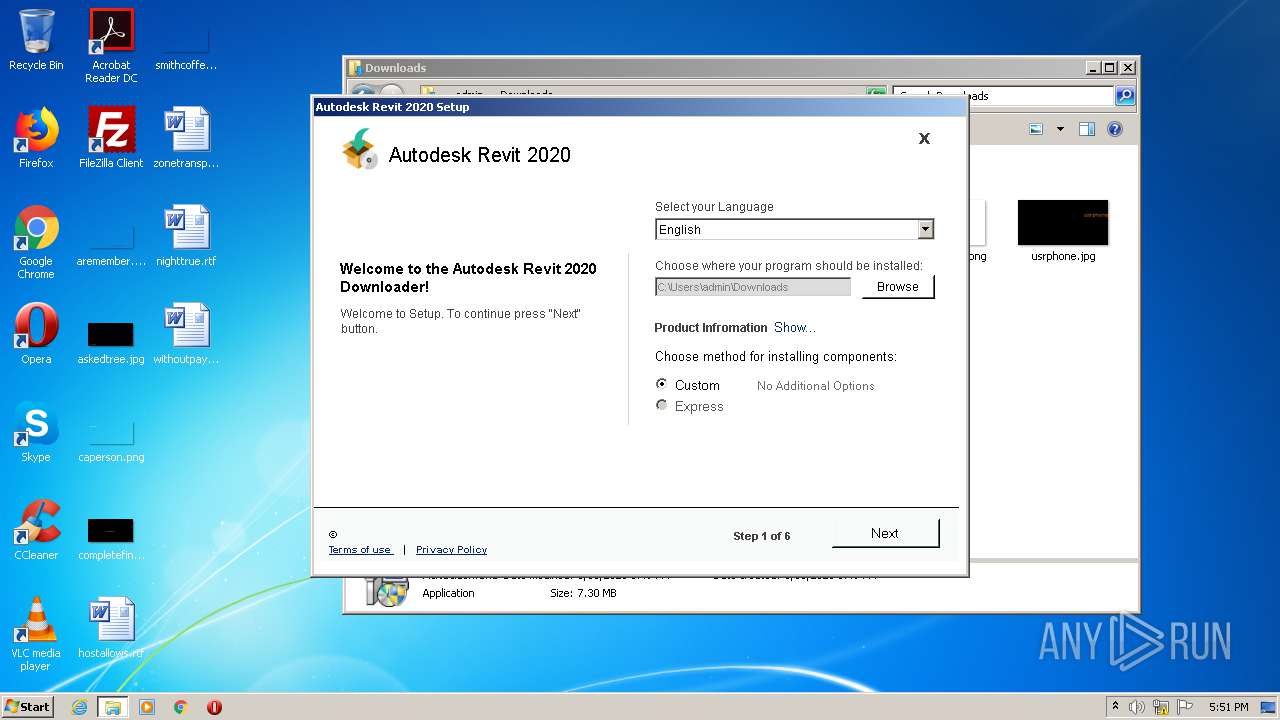Open the Opera desktop shortcut
Viewport: 1280px width, 720px height.
(36, 334)
